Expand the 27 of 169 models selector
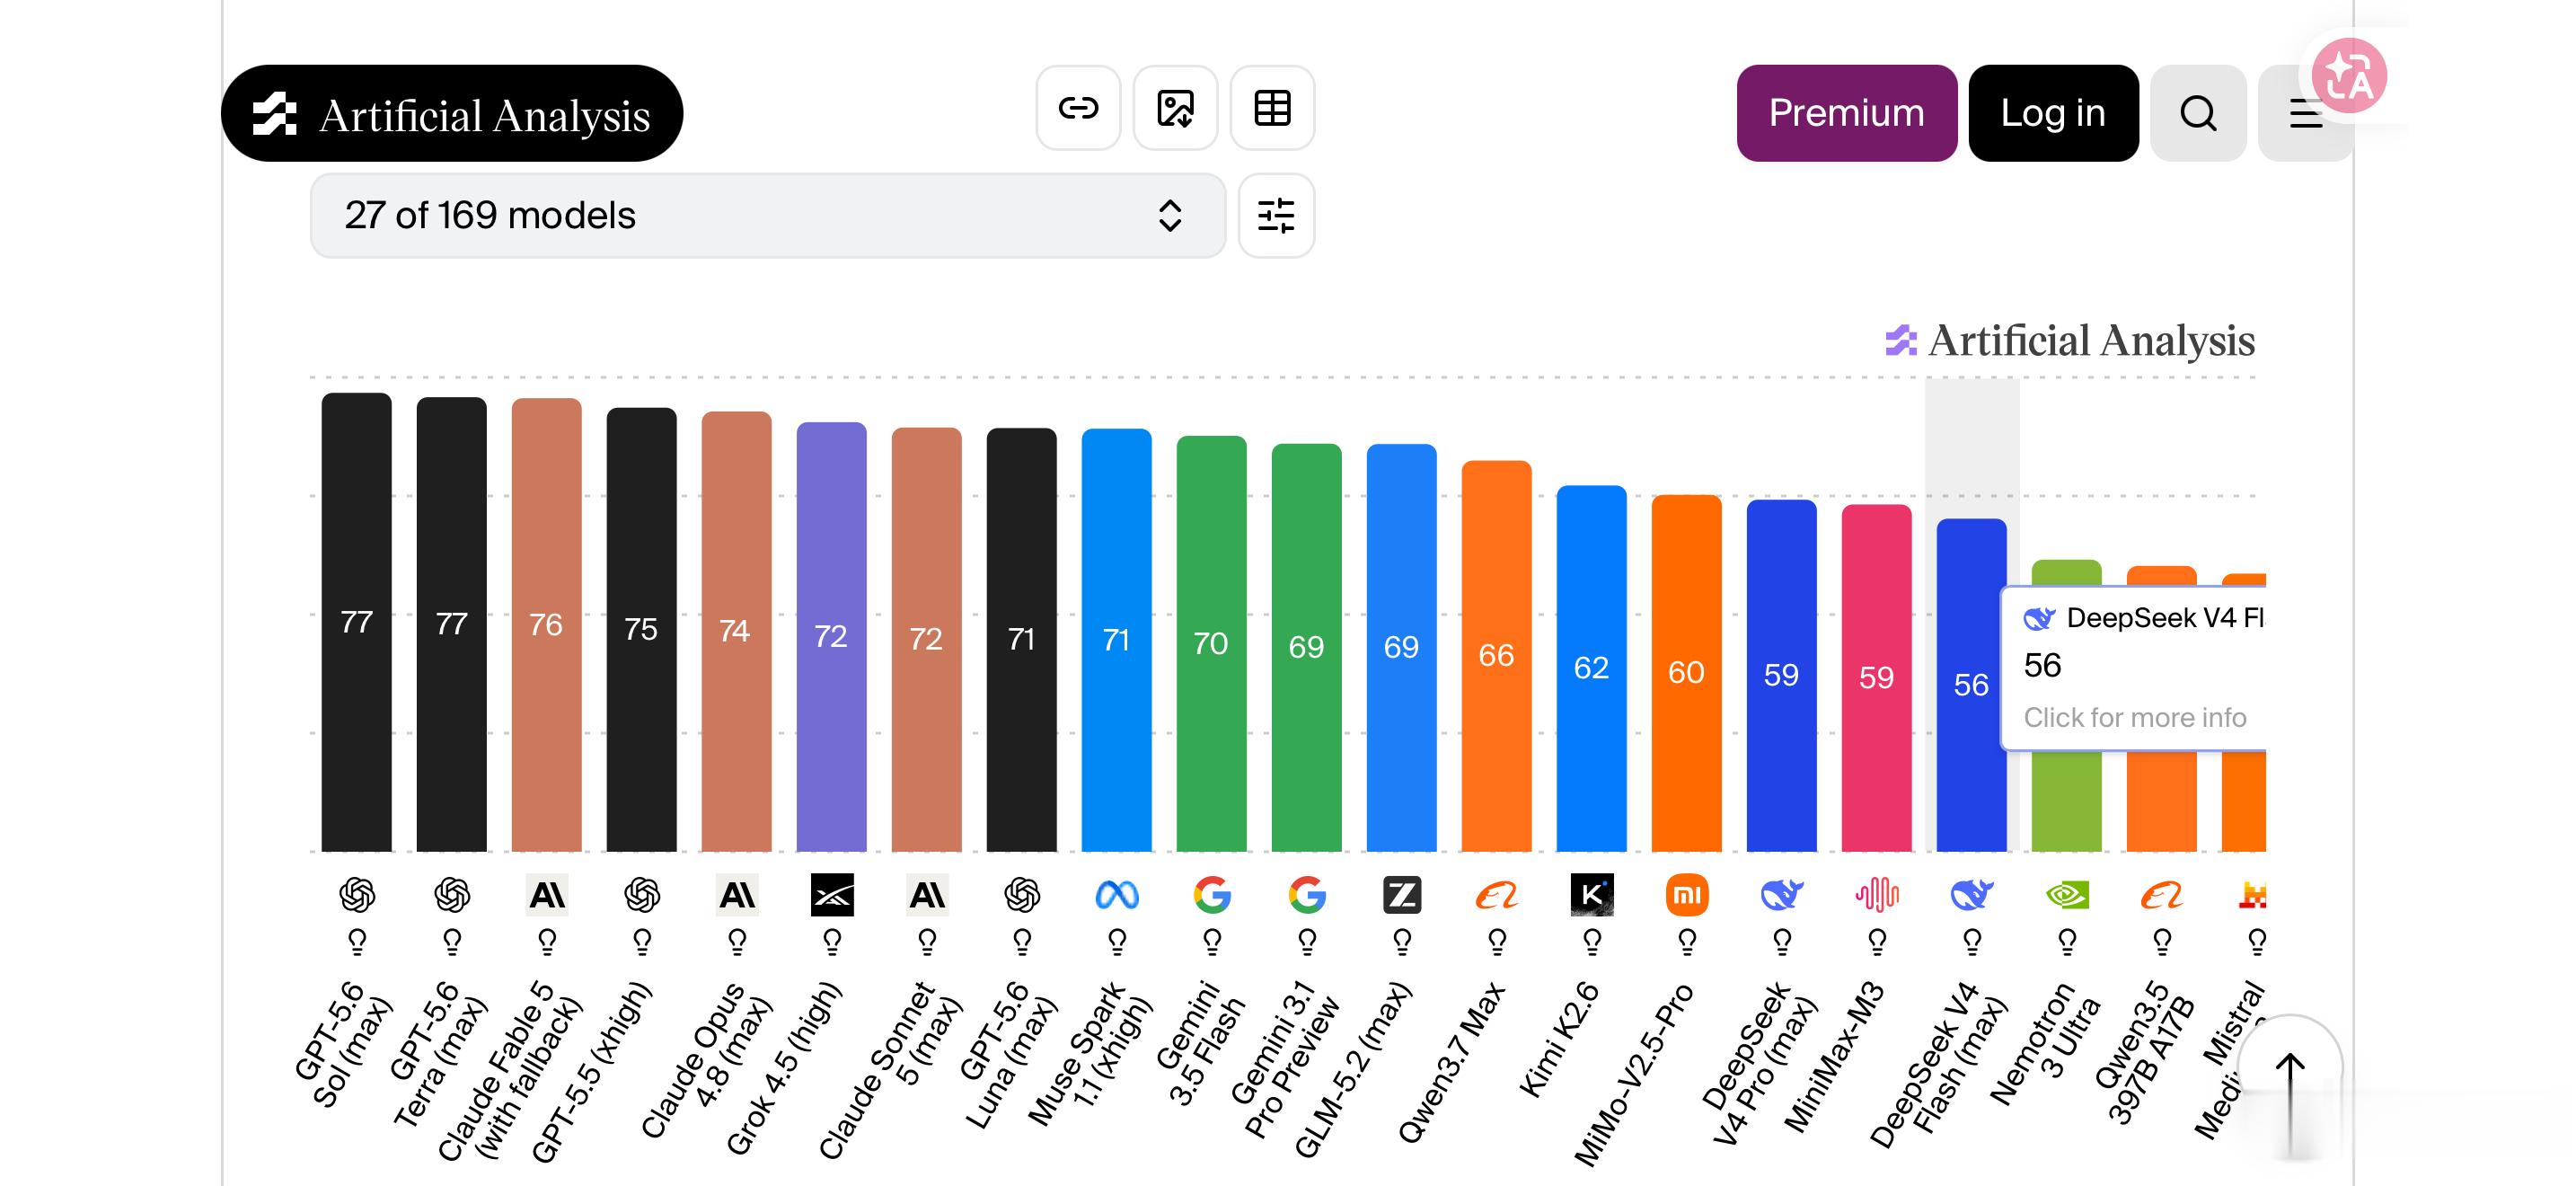The width and height of the screenshot is (2576, 1186). [x=768, y=215]
